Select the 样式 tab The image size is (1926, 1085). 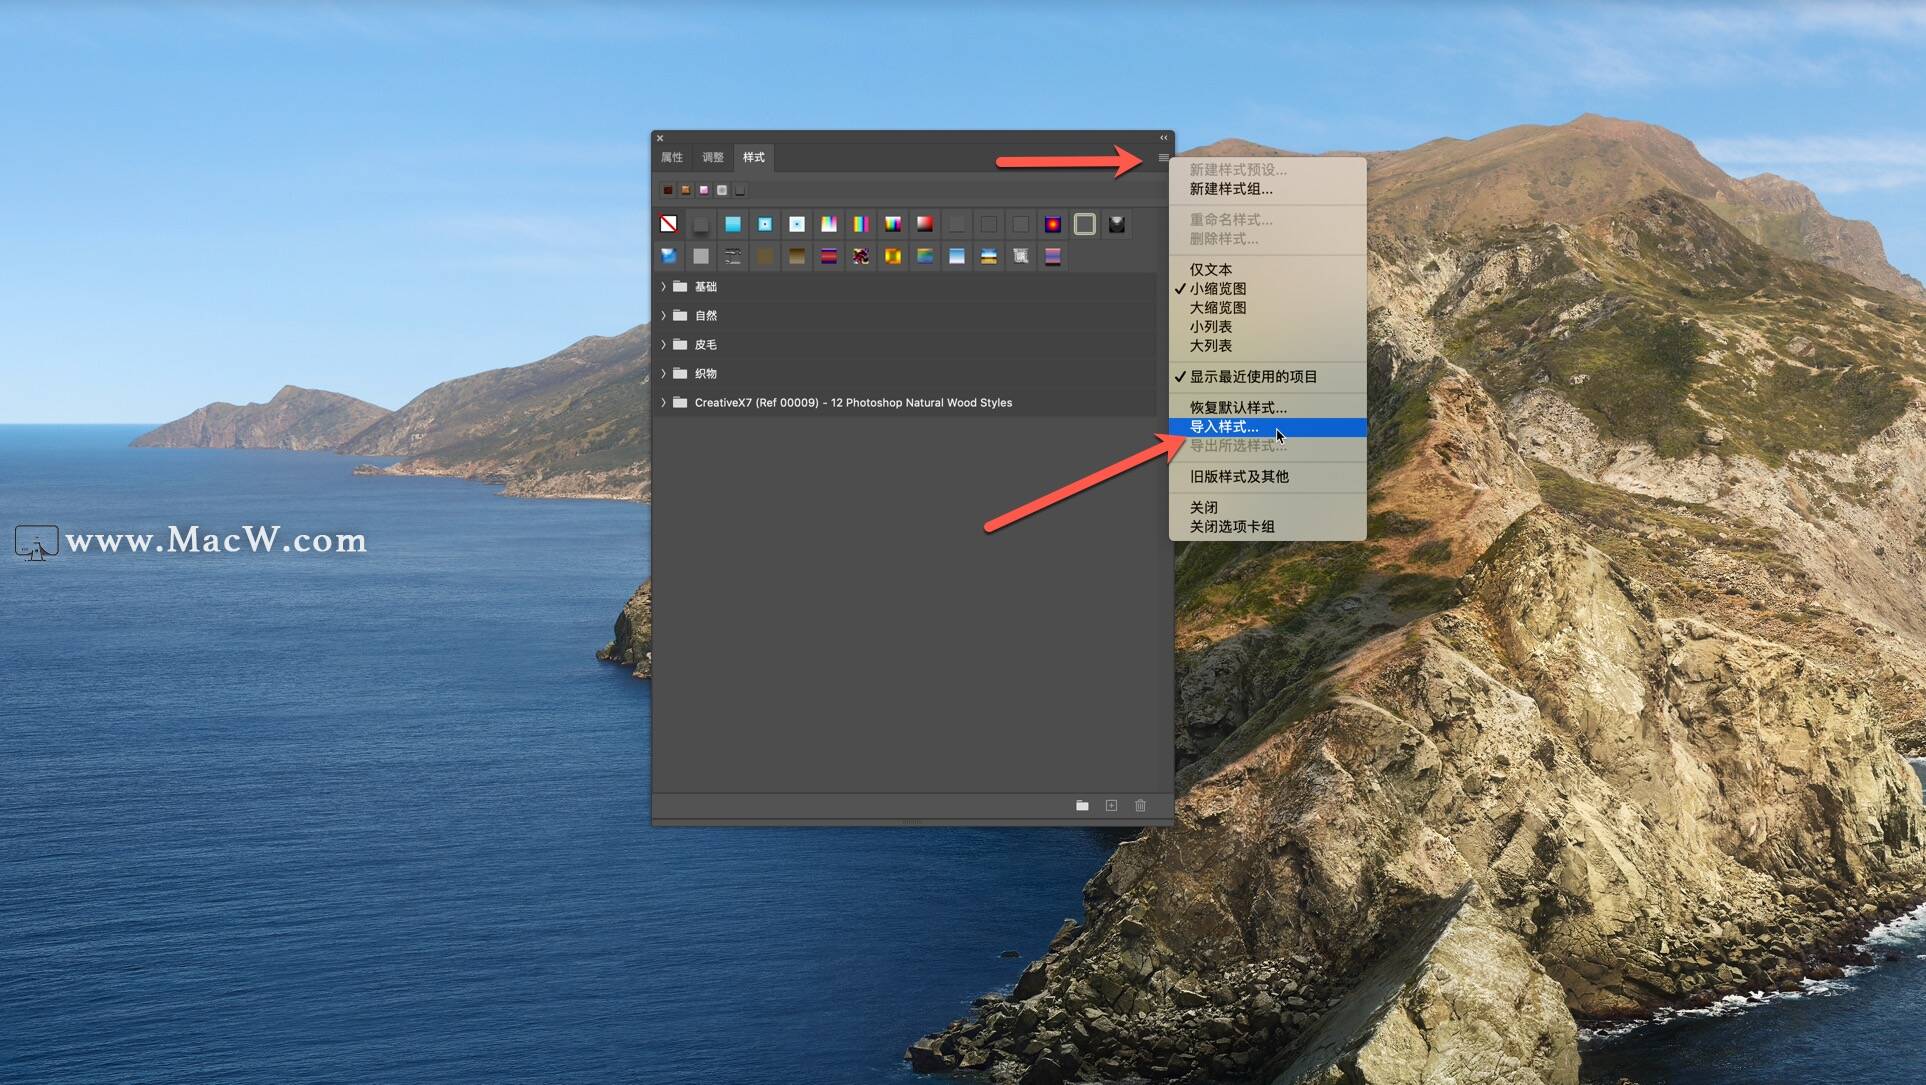(754, 157)
